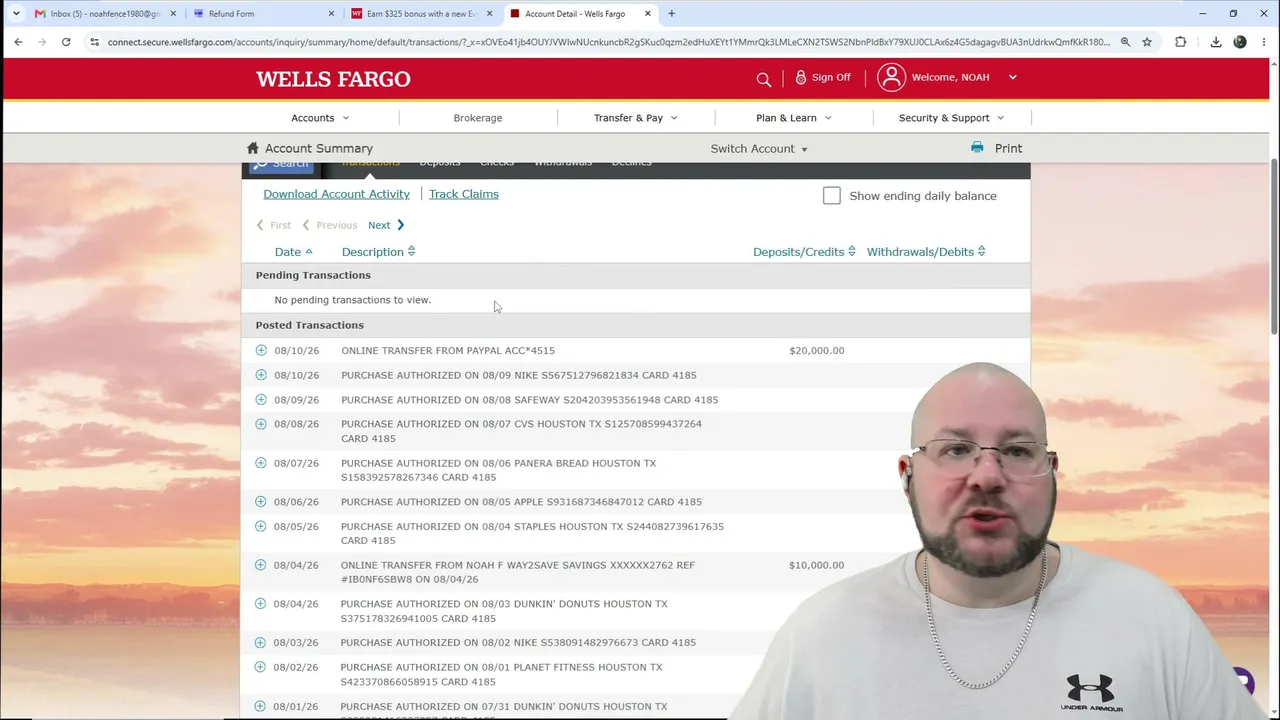Expand the 08/04/26 Way2Save transfer row

(261, 565)
